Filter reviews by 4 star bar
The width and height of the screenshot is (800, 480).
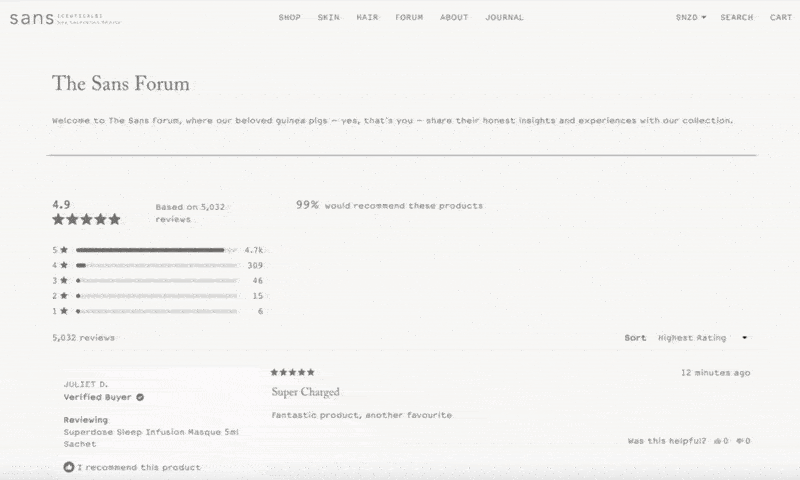(157, 265)
